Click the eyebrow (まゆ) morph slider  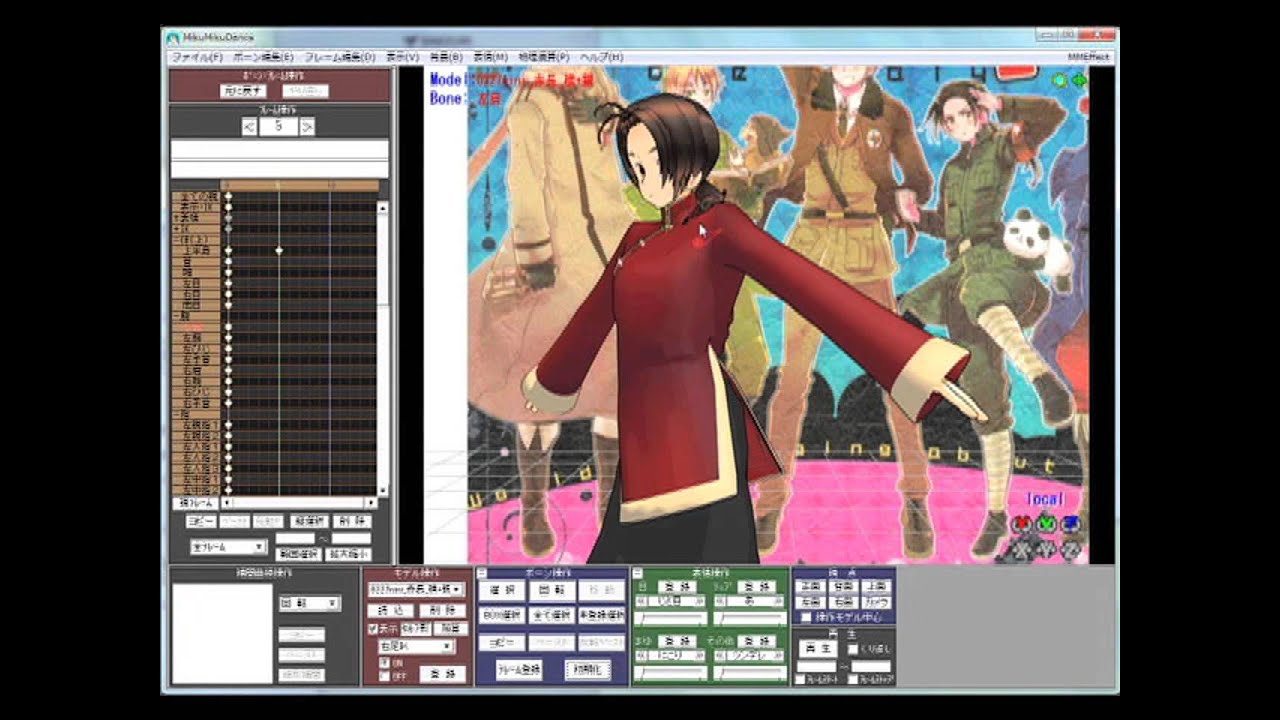(671, 672)
